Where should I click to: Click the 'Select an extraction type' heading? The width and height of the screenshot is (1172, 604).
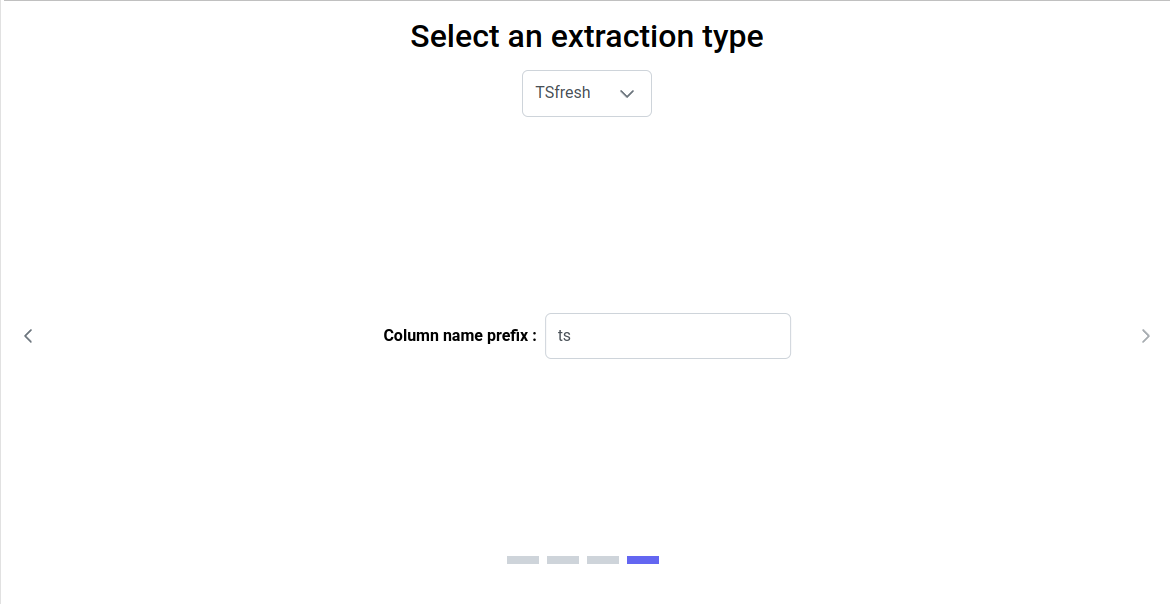pos(587,37)
